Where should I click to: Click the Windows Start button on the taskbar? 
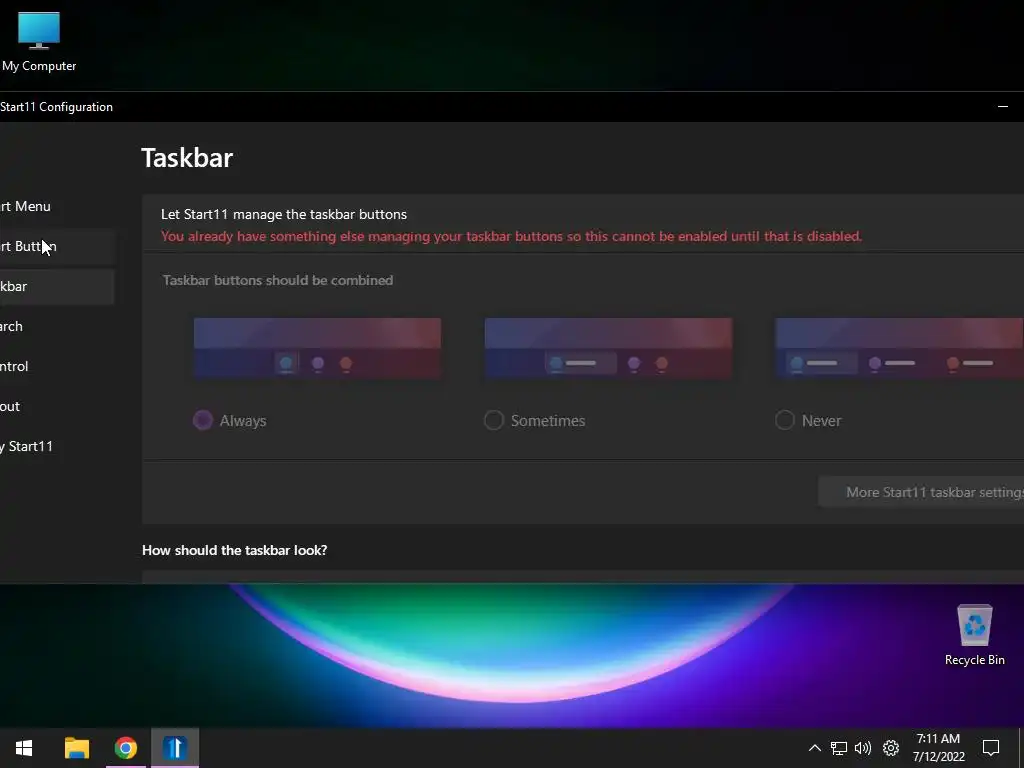(x=24, y=748)
